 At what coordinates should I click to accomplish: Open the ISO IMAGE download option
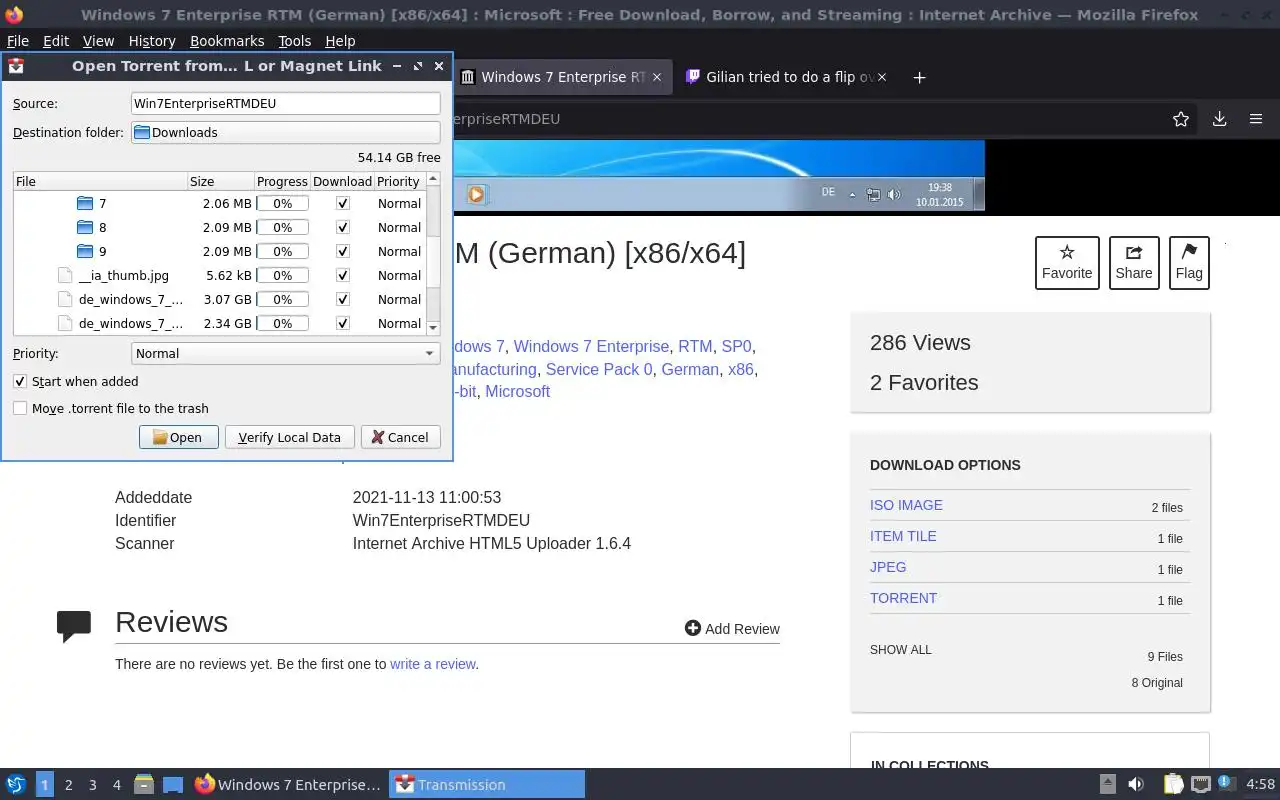tap(906, 505)
